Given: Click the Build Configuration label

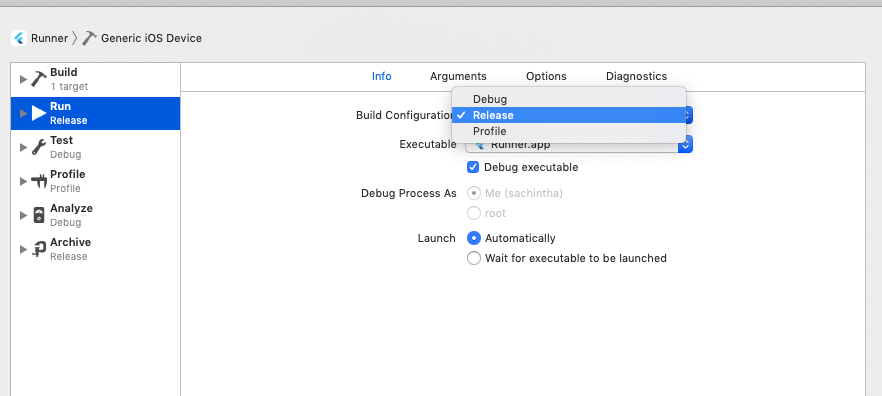Looking at the screenshot, I should click(404, 115).
